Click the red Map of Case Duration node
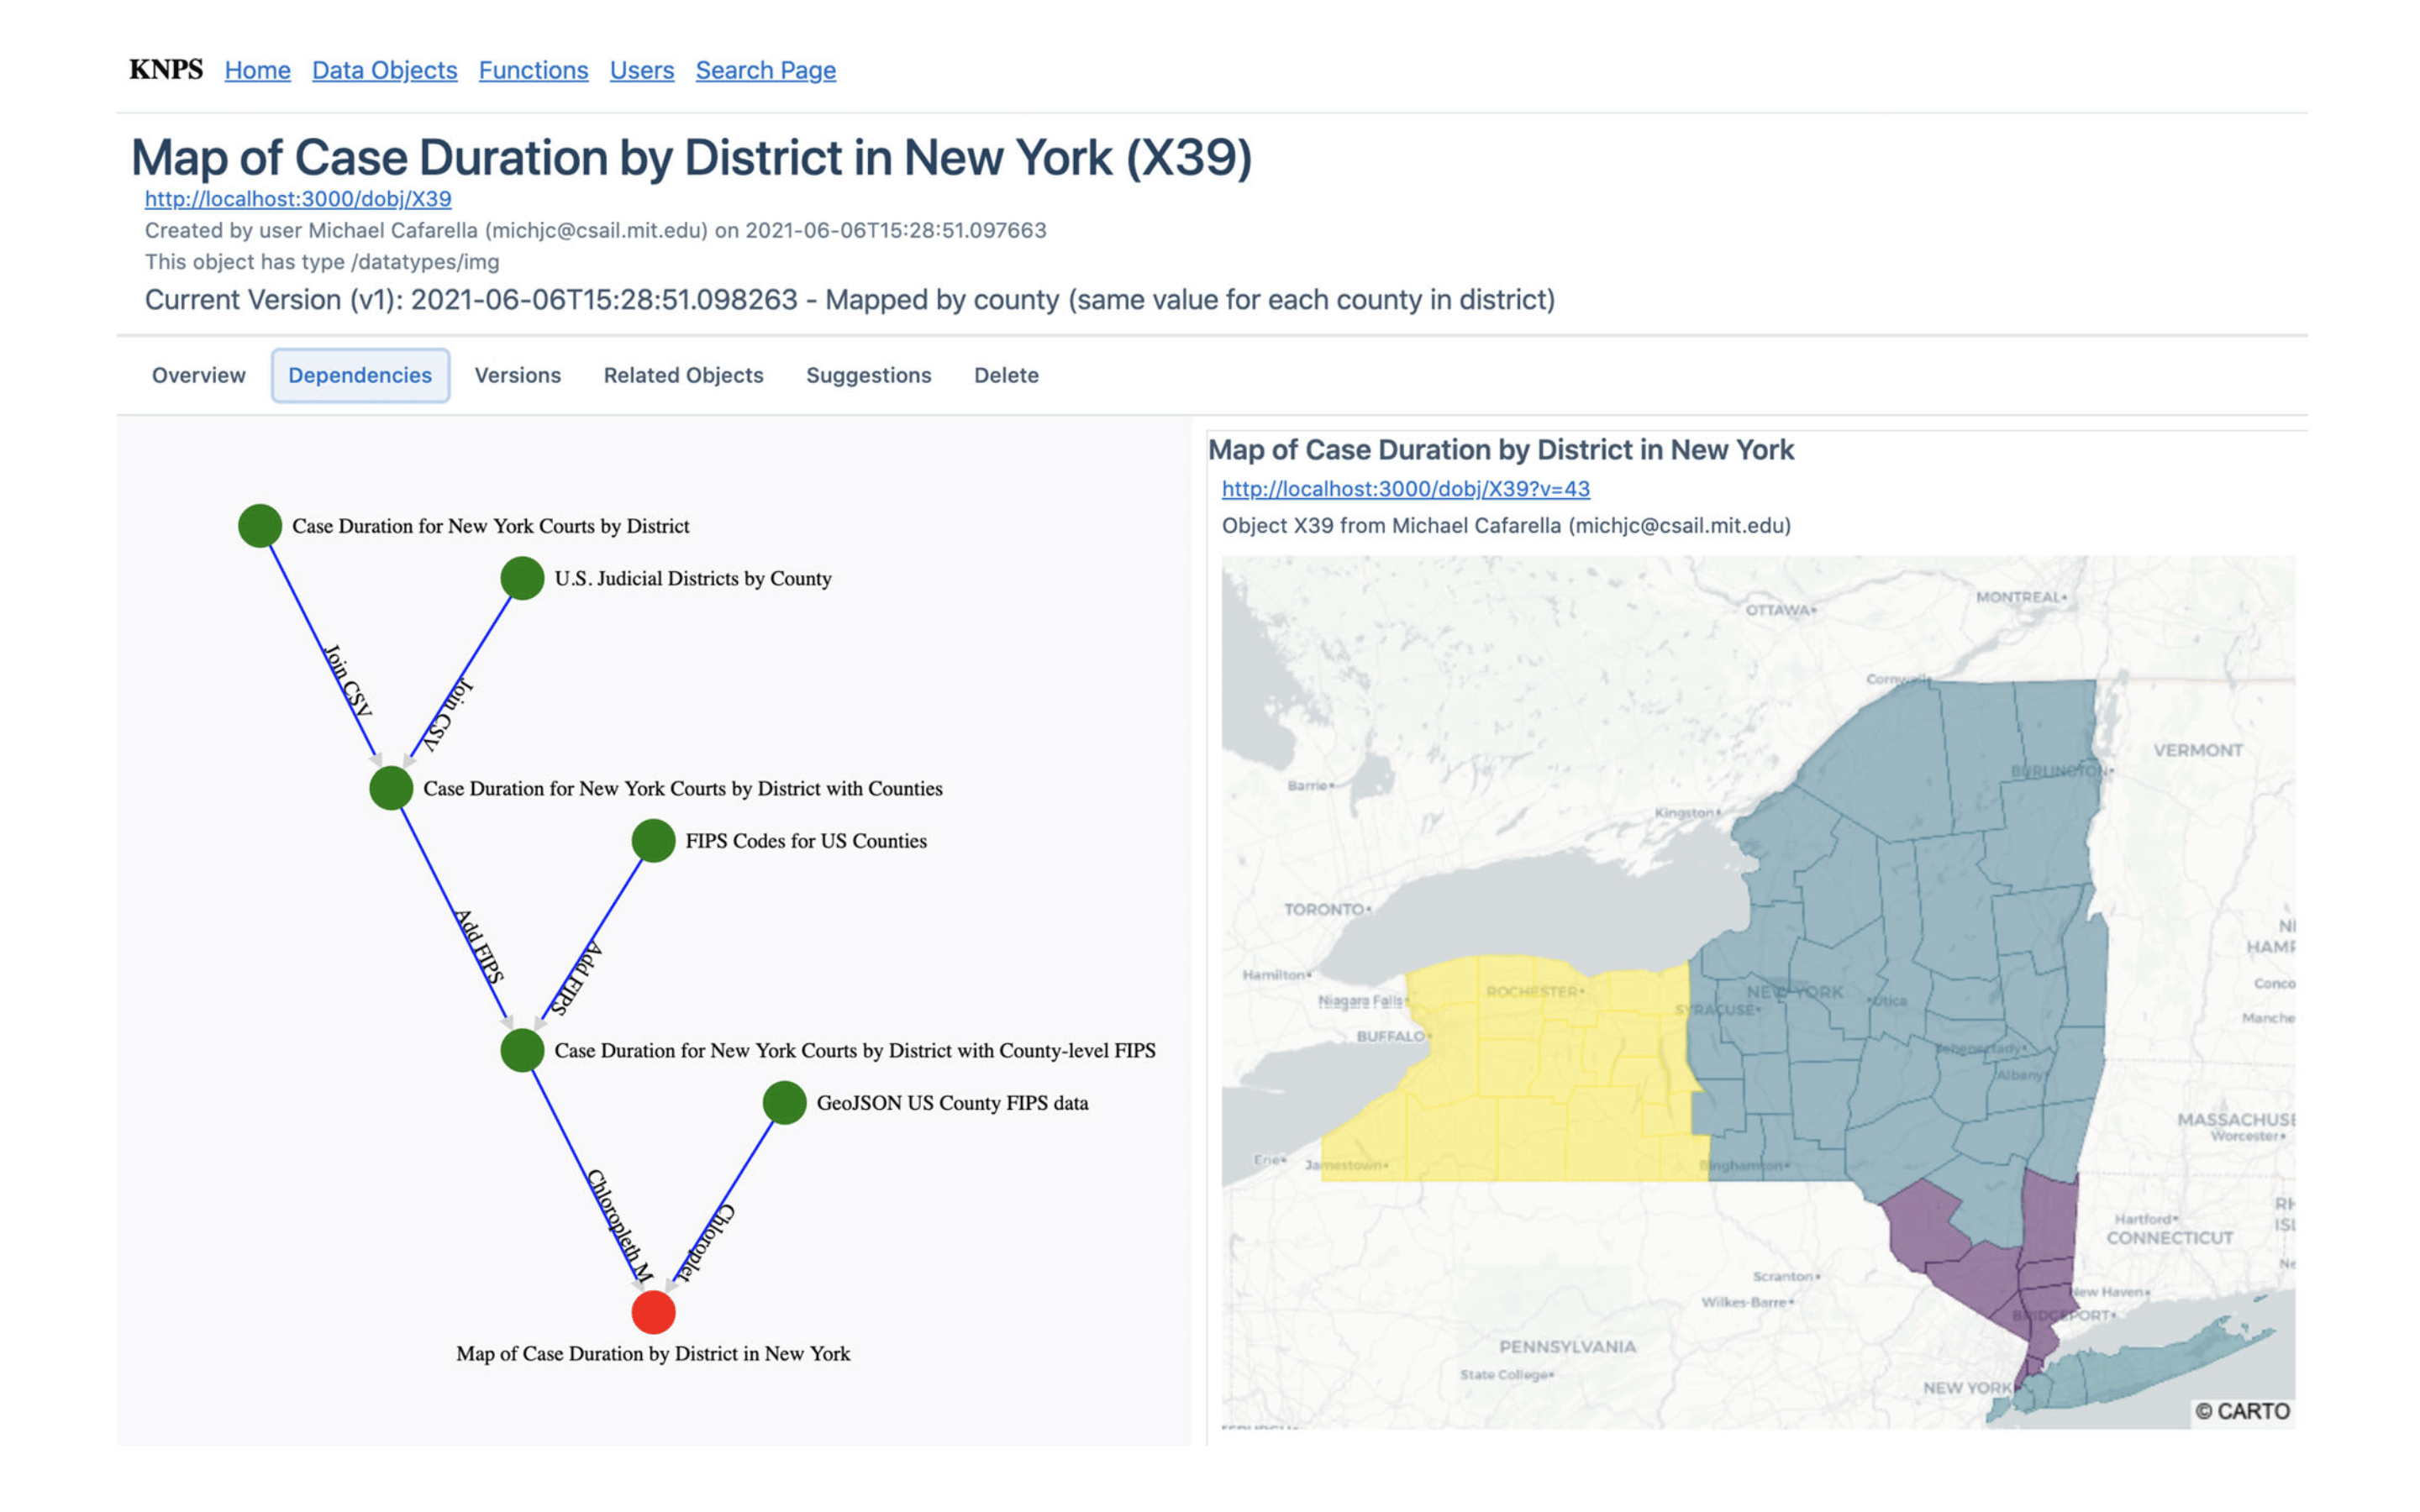This screenshot has width=2420, height=1512. [653, 1313]
